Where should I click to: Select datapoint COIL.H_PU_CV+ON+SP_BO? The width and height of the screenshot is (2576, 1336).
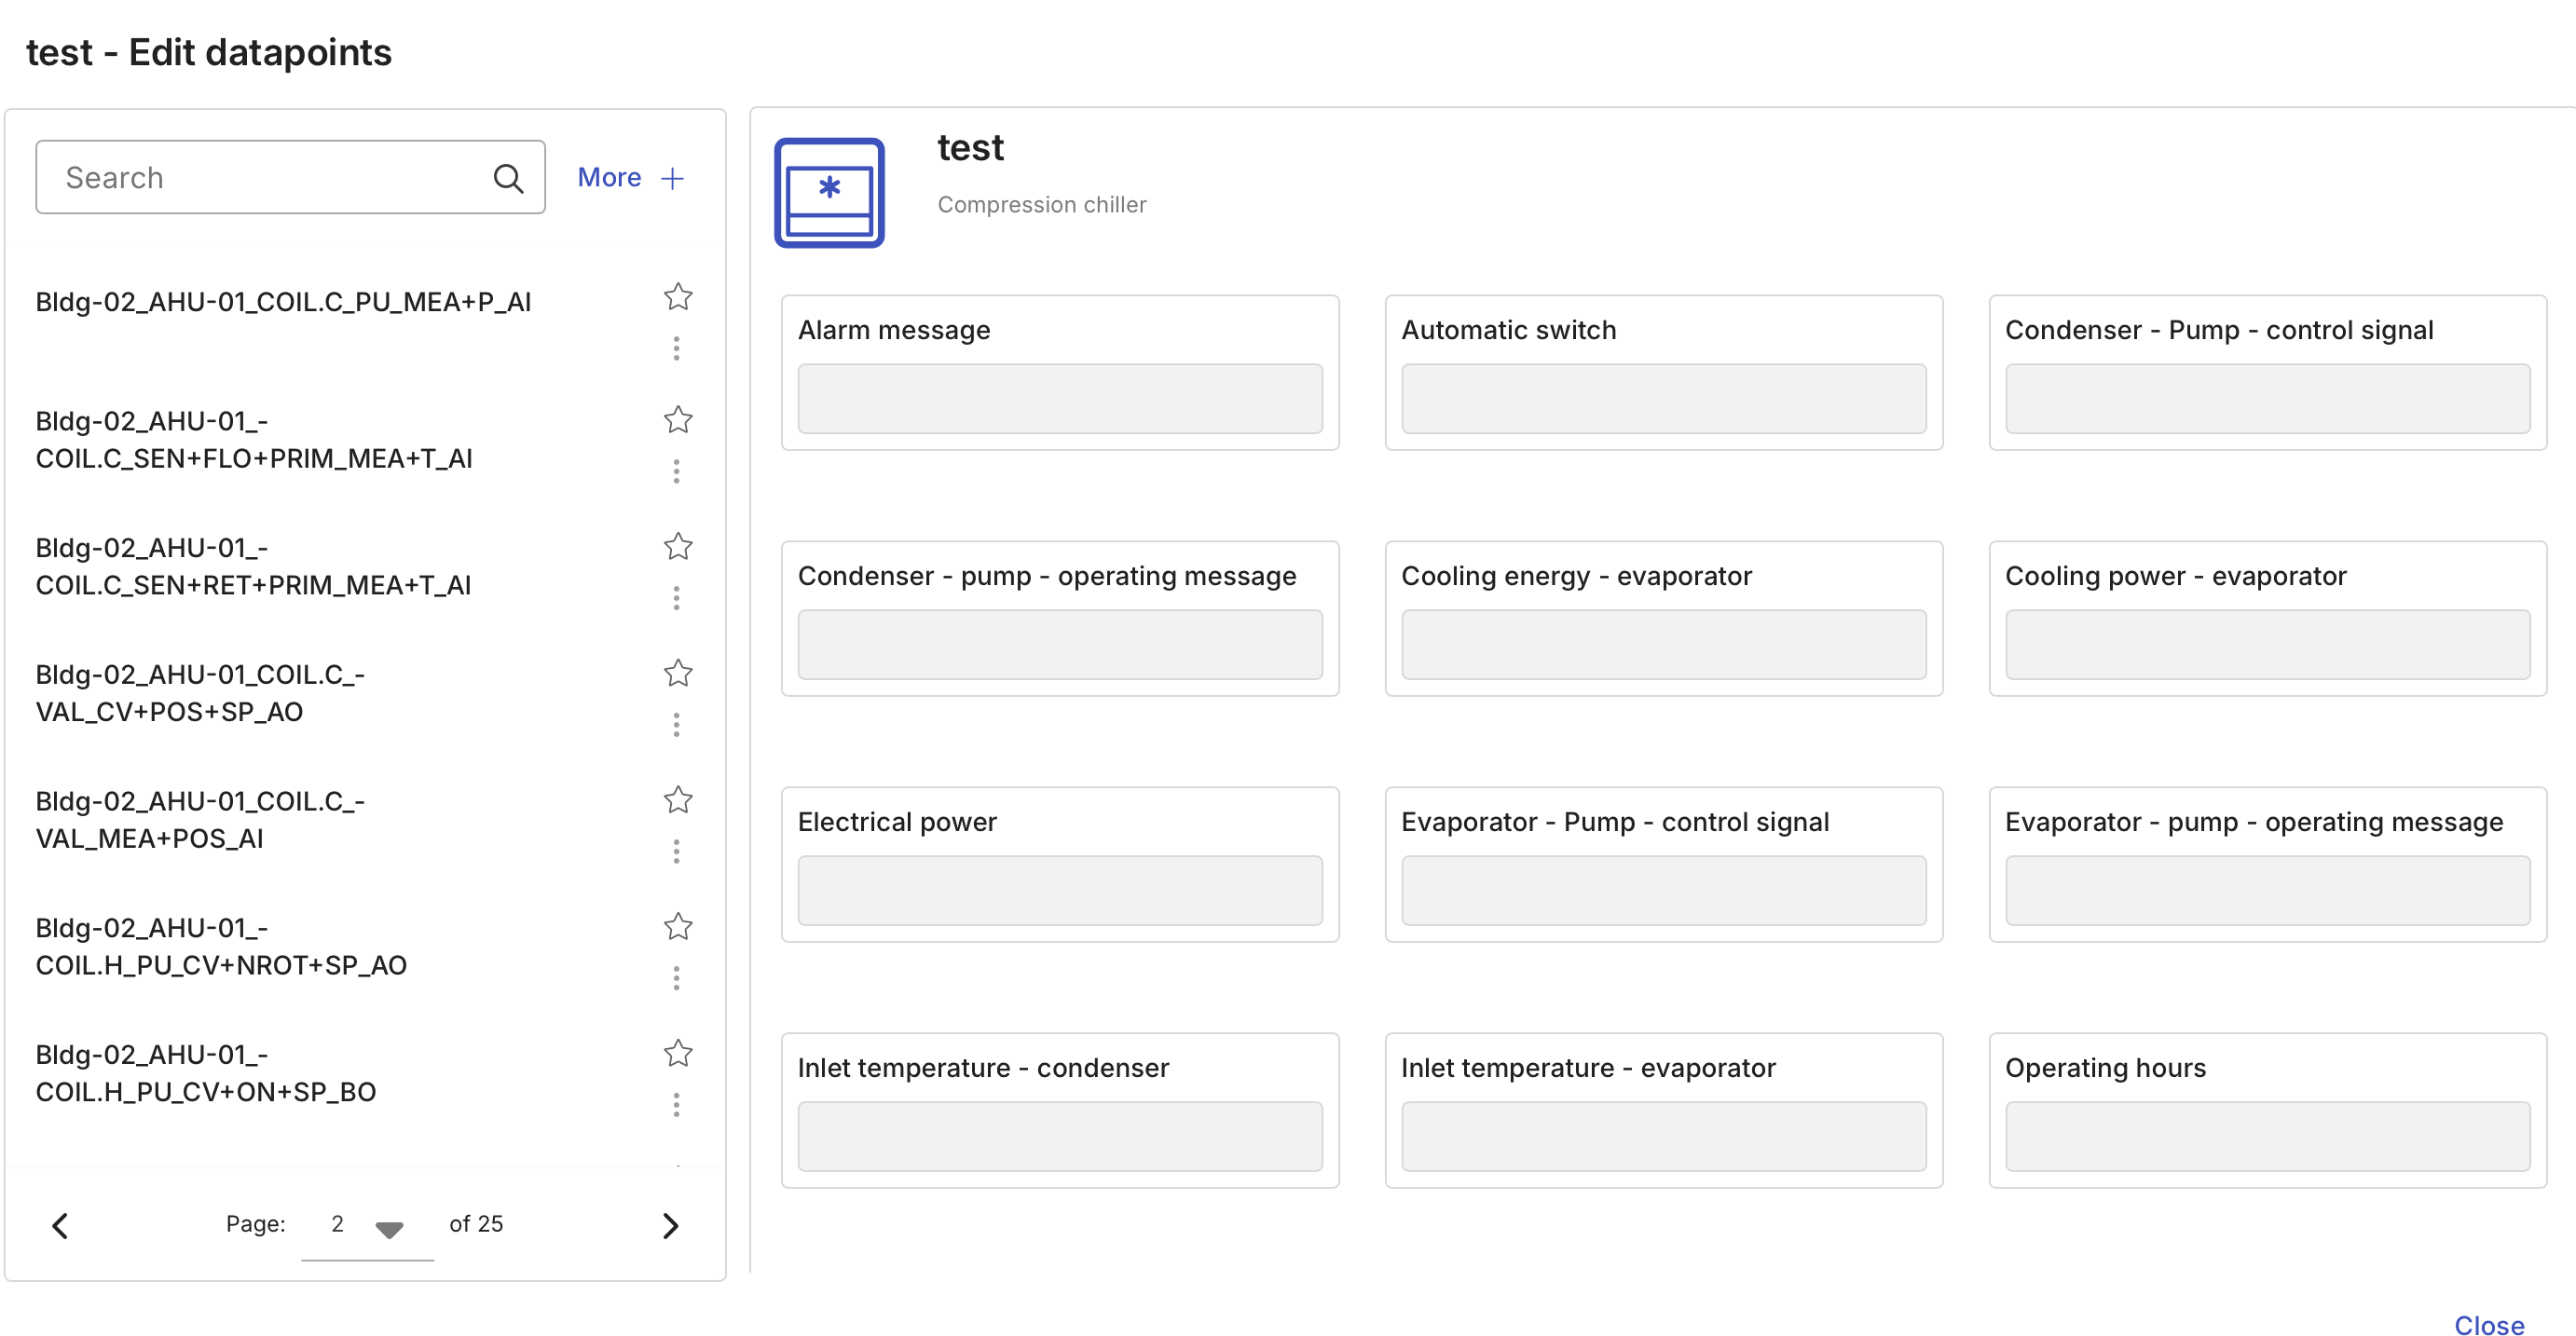coord(206,1073)
